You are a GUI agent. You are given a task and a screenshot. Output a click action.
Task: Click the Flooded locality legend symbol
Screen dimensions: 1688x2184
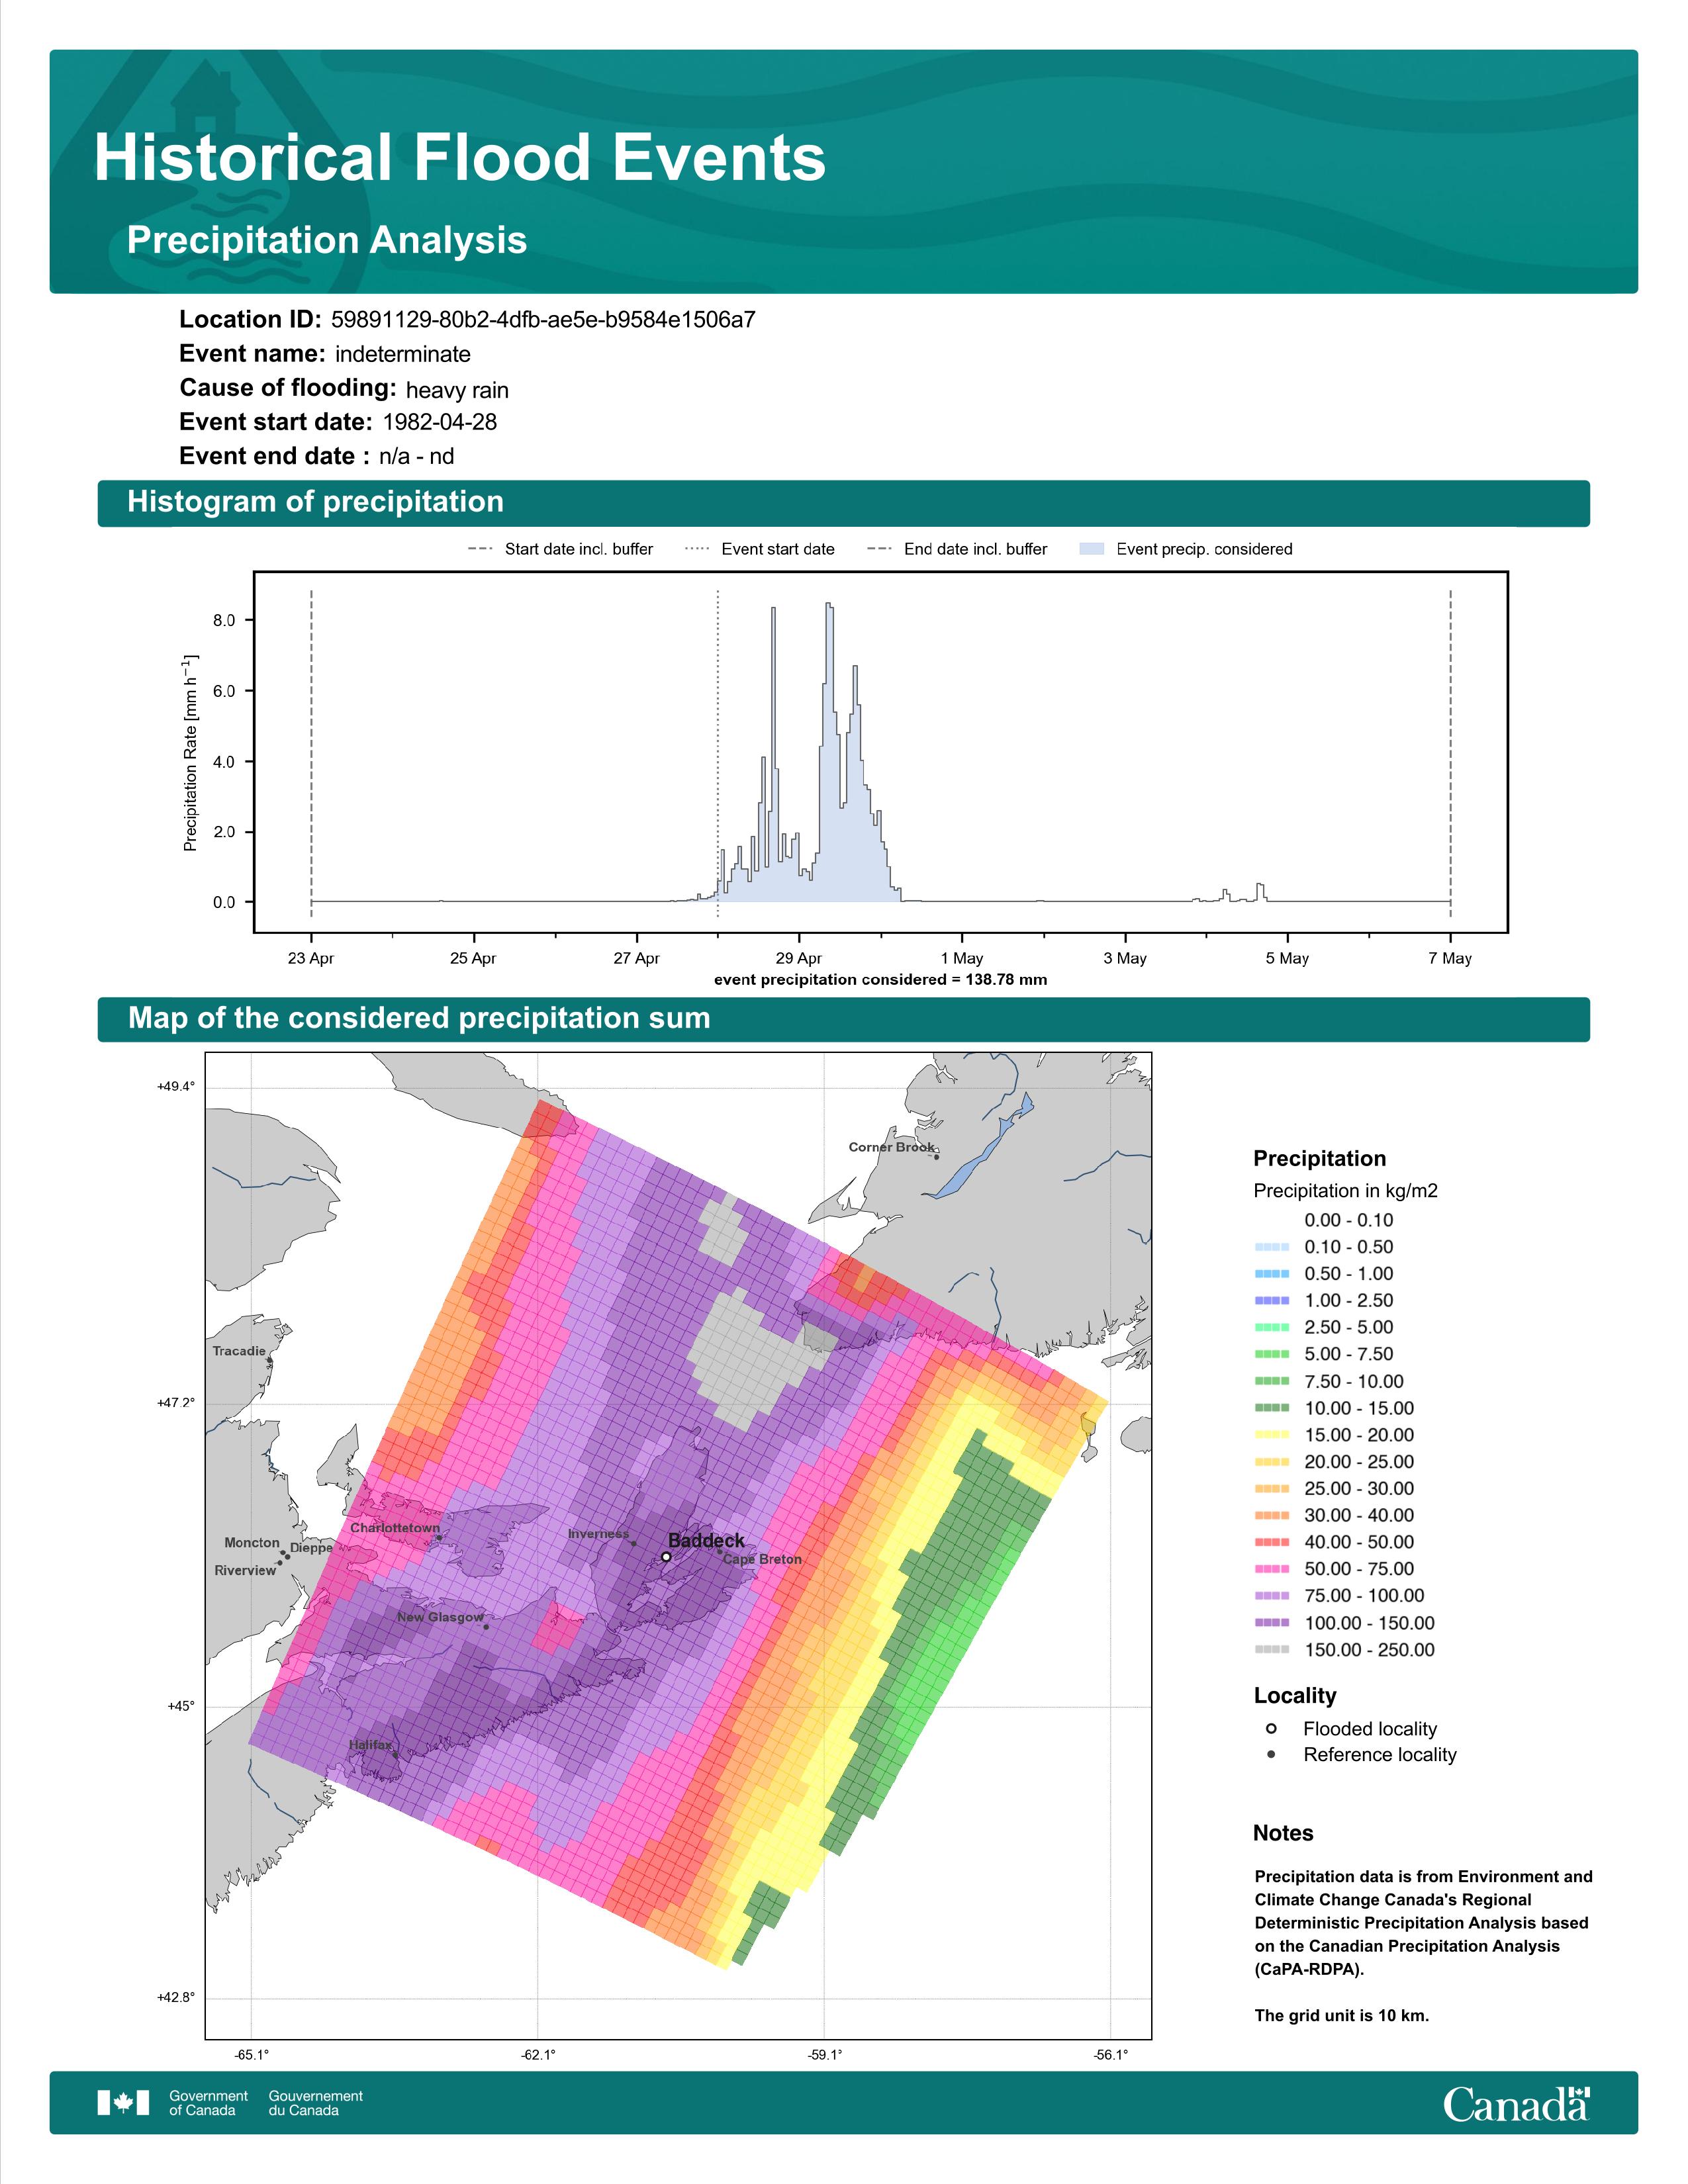click(x=1271, y=1728)
